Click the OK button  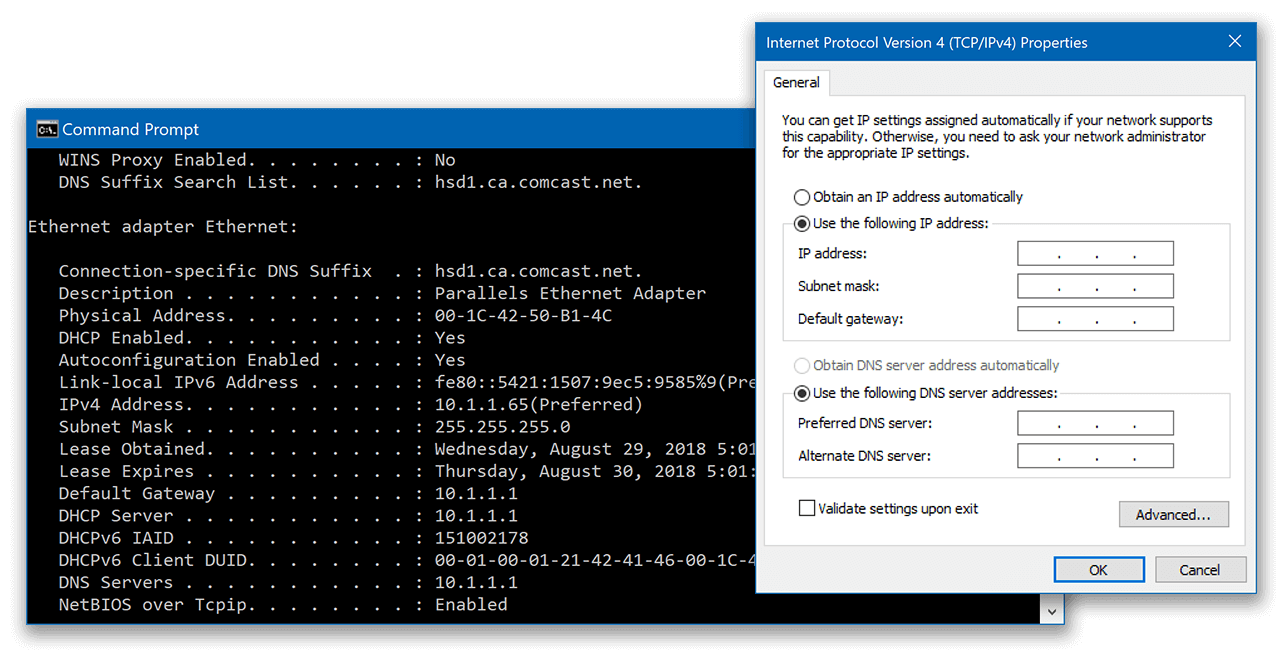point(1098,569)
